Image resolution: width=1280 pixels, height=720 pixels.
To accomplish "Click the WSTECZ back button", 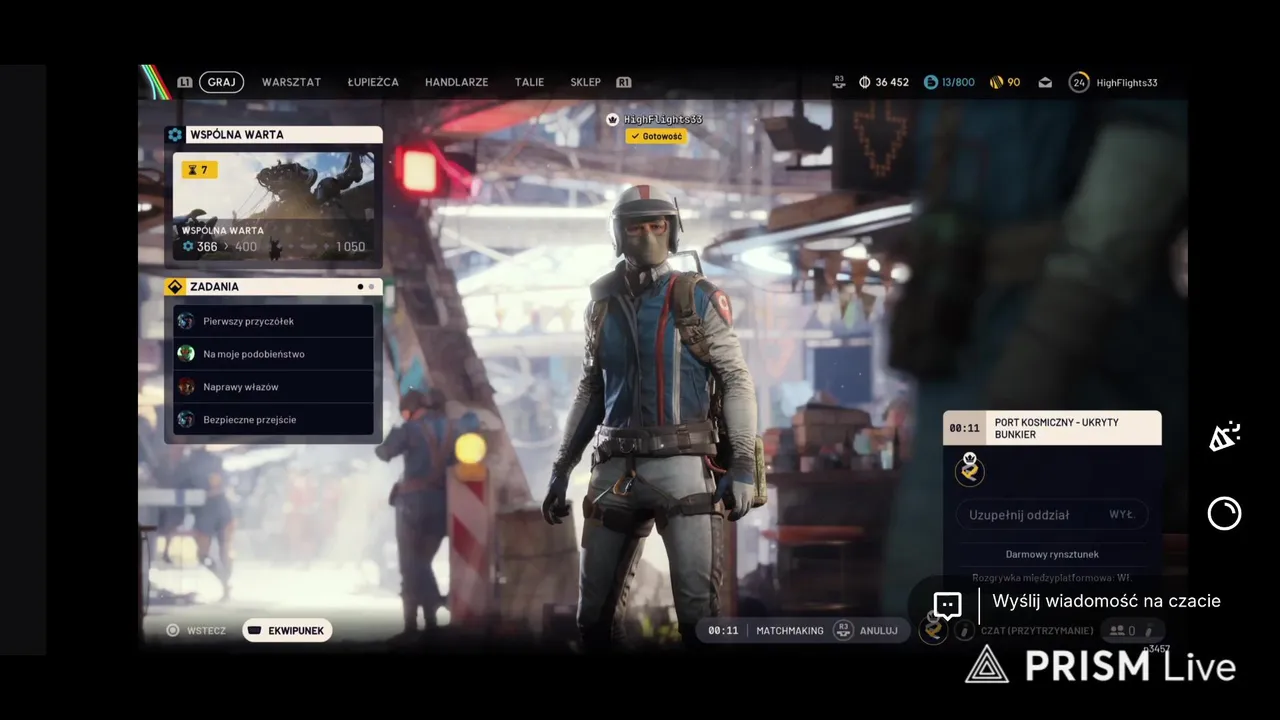I will click(197, 630).
